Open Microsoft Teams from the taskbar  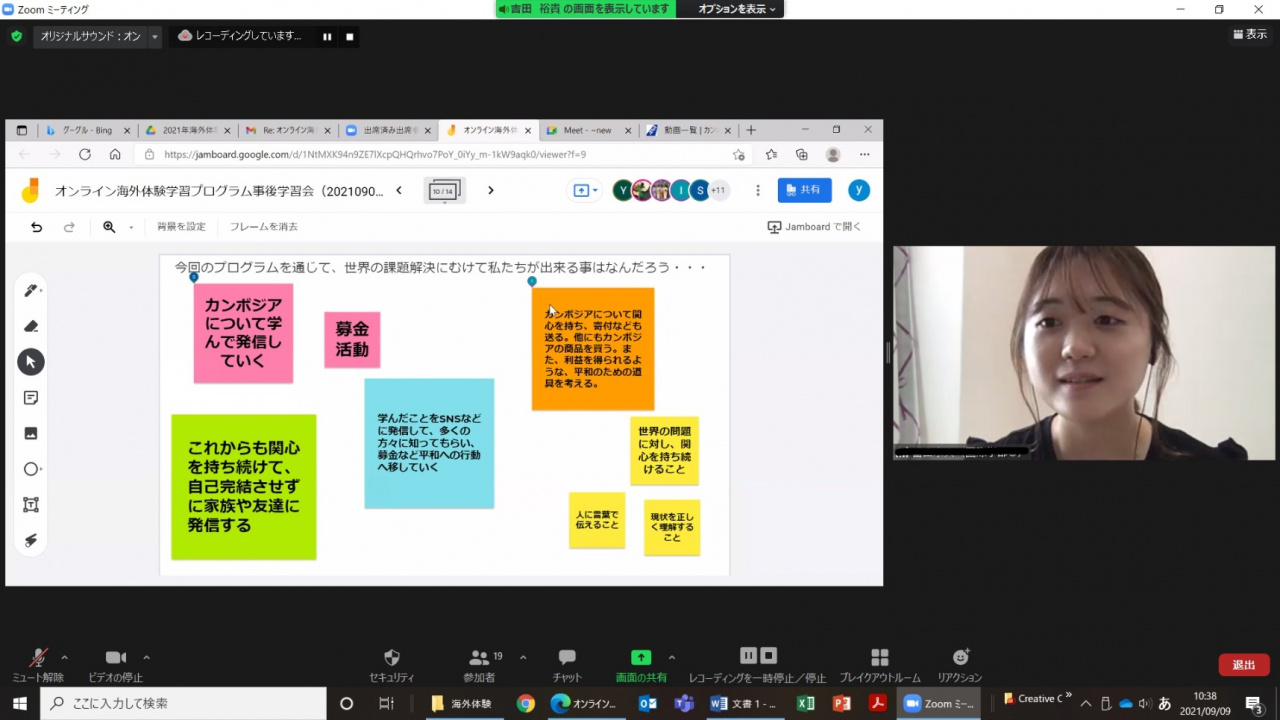pos(684,703)
